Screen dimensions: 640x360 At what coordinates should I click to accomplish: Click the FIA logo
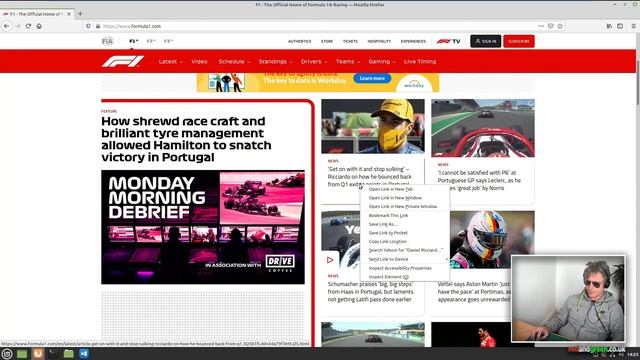[x=107, y=41]
